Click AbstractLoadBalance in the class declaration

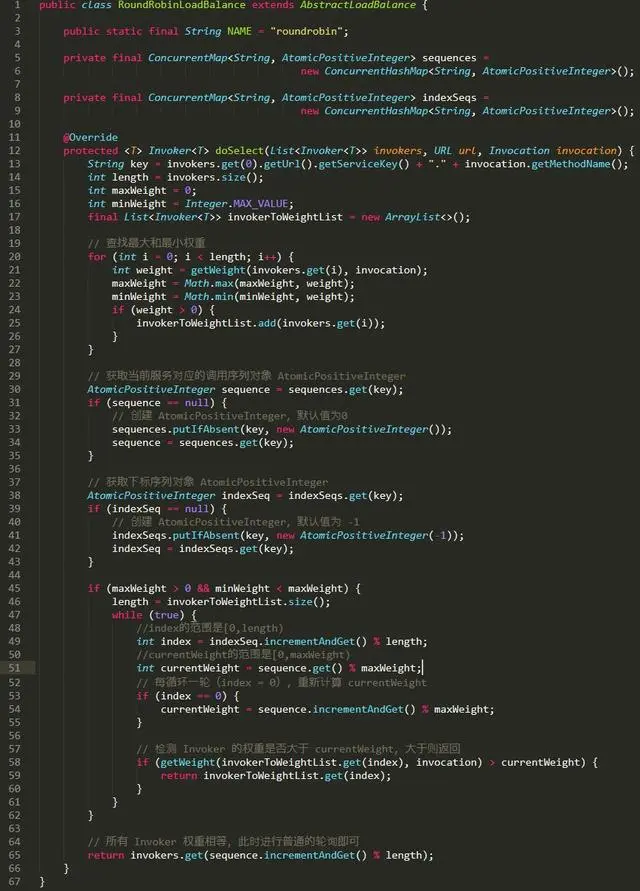tap(358, 5)
